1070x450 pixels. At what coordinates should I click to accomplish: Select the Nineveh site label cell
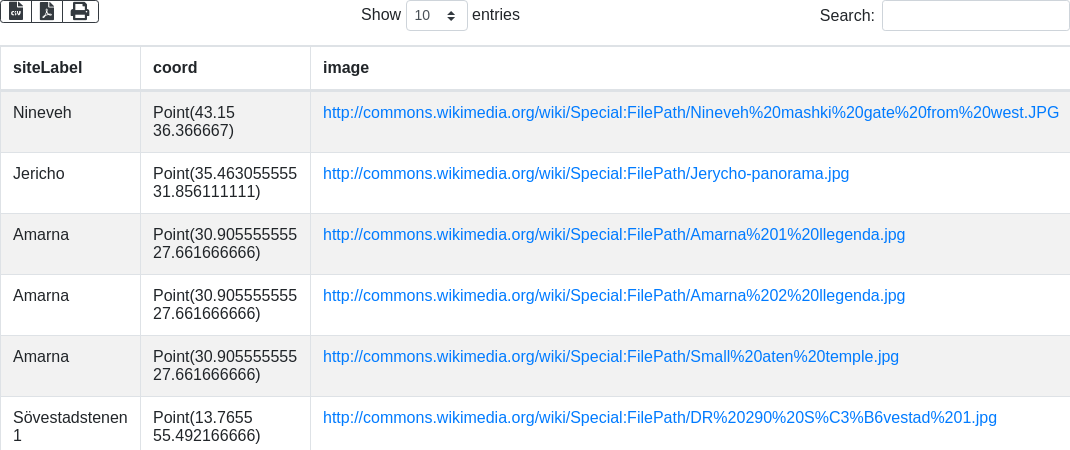pyautogui.click(x=42, y=113)
